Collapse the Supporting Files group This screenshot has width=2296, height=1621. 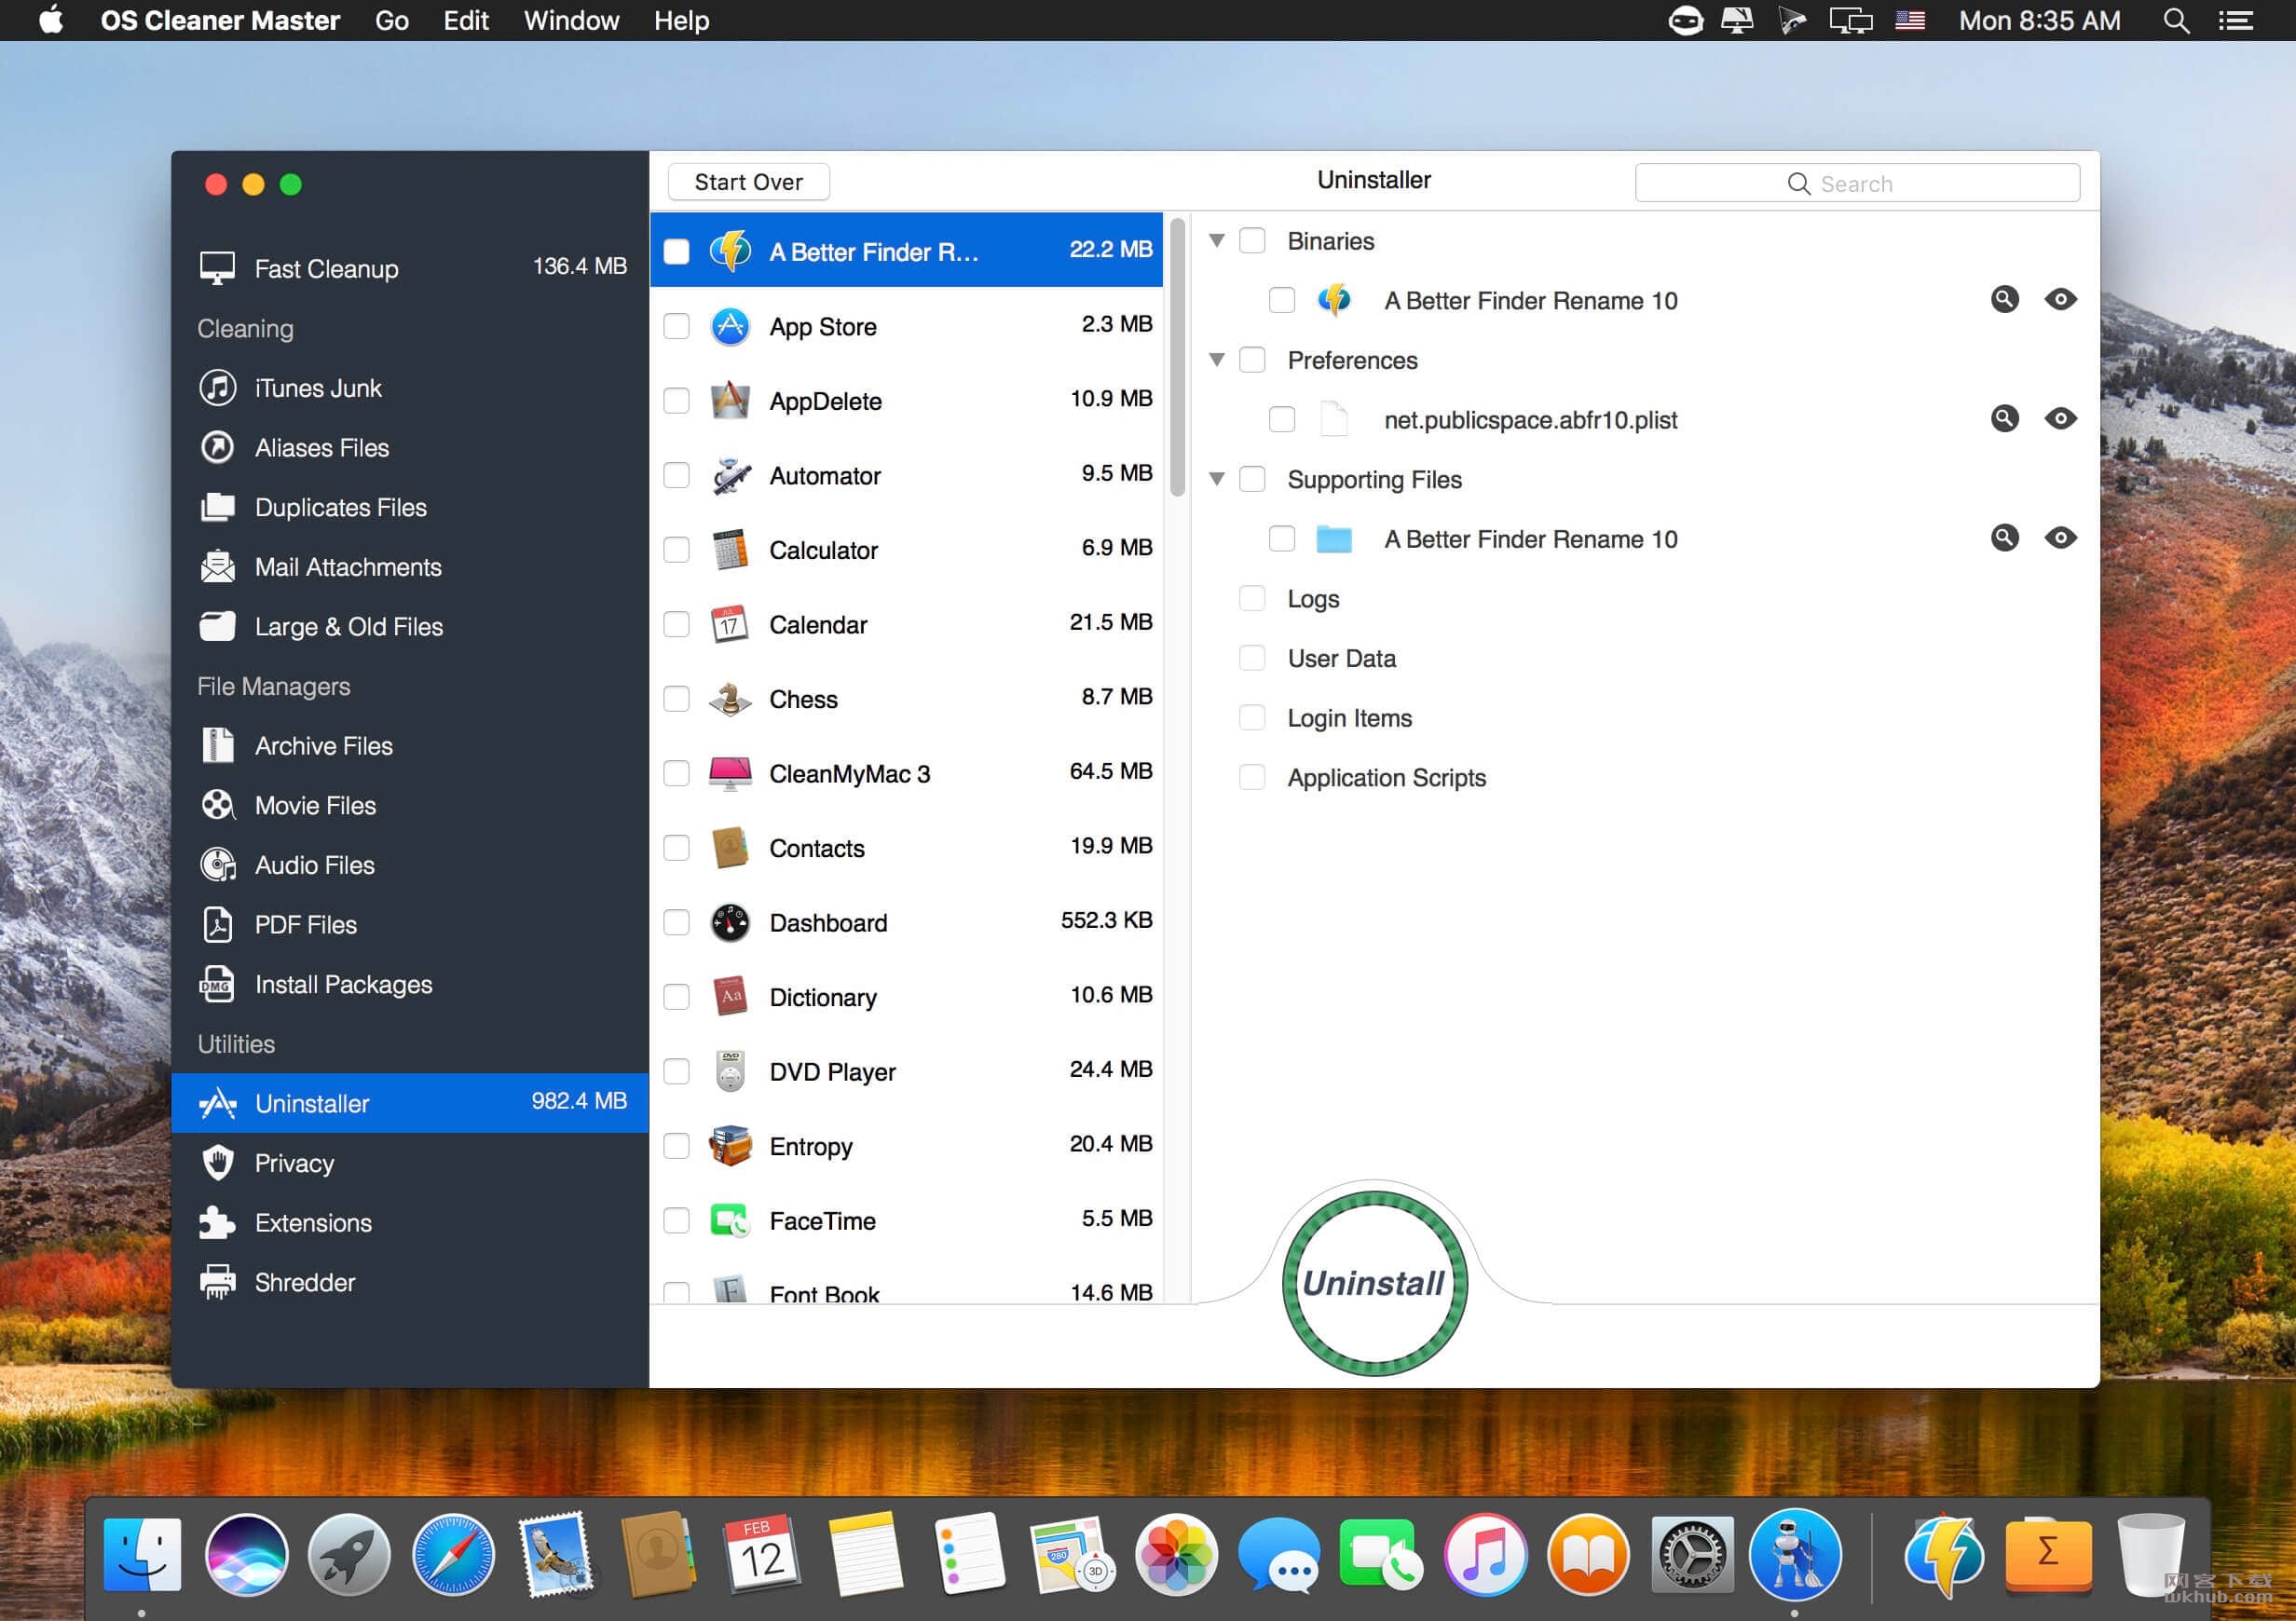pyautogui.click(x=1217, y=479)
